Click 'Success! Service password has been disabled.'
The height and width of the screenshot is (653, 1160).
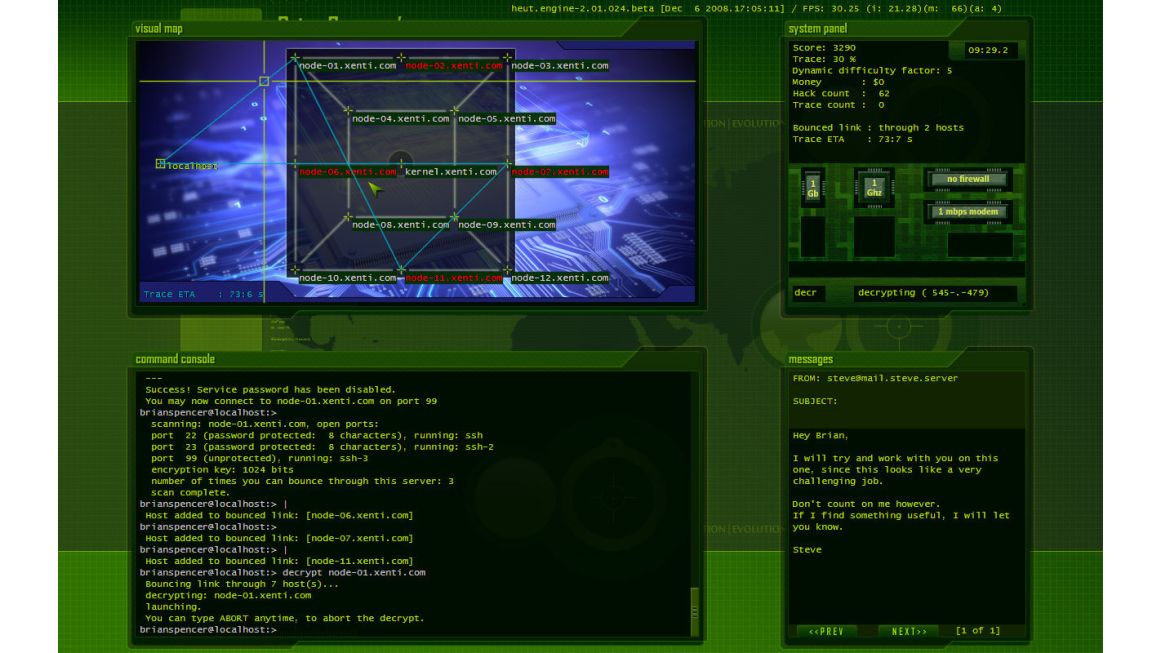pyautogui.click(x=270, y=390)
